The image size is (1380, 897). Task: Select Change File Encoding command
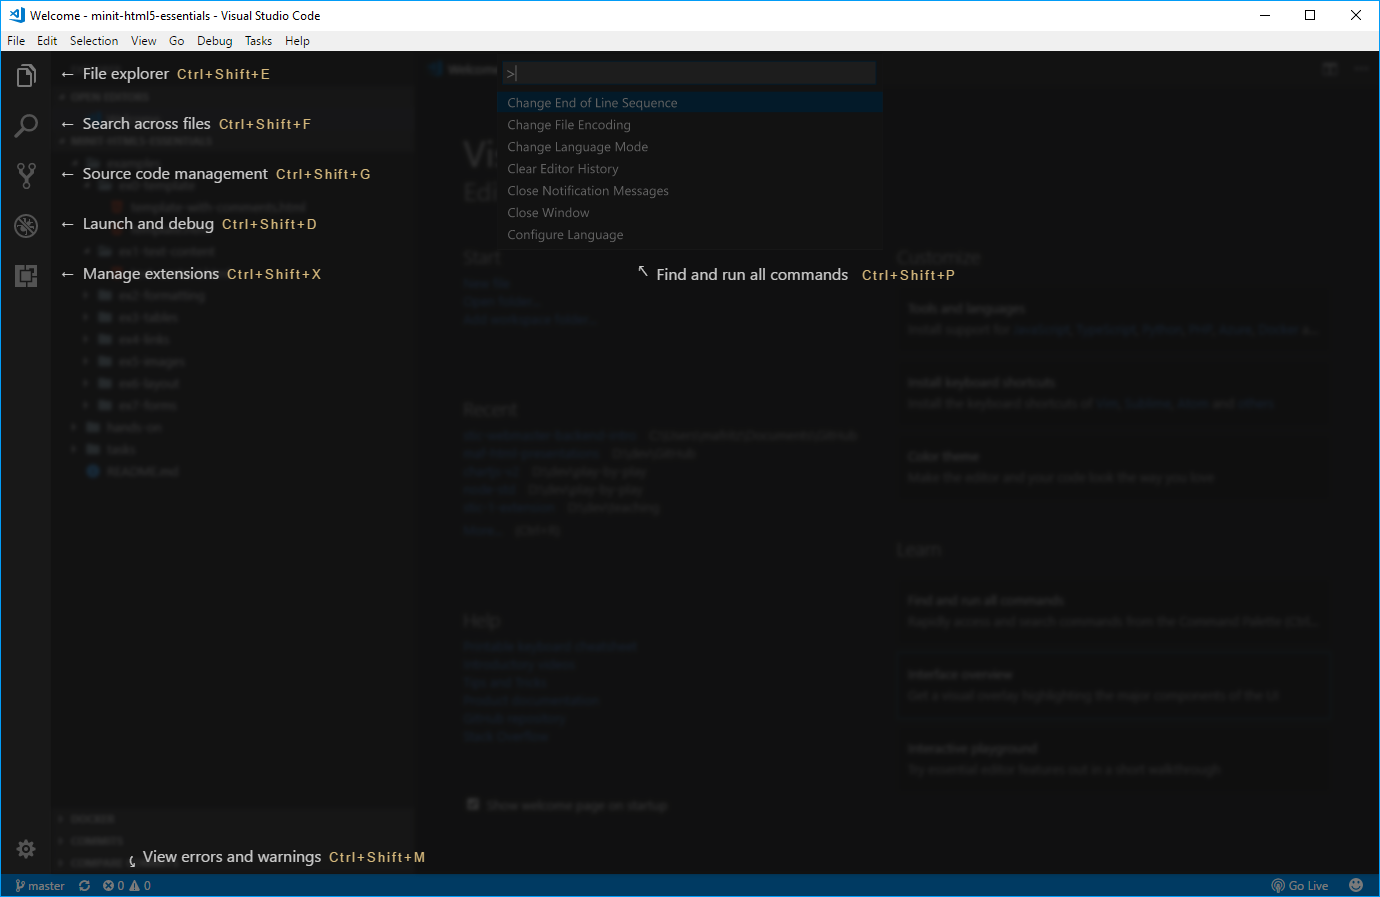(690, 125)
